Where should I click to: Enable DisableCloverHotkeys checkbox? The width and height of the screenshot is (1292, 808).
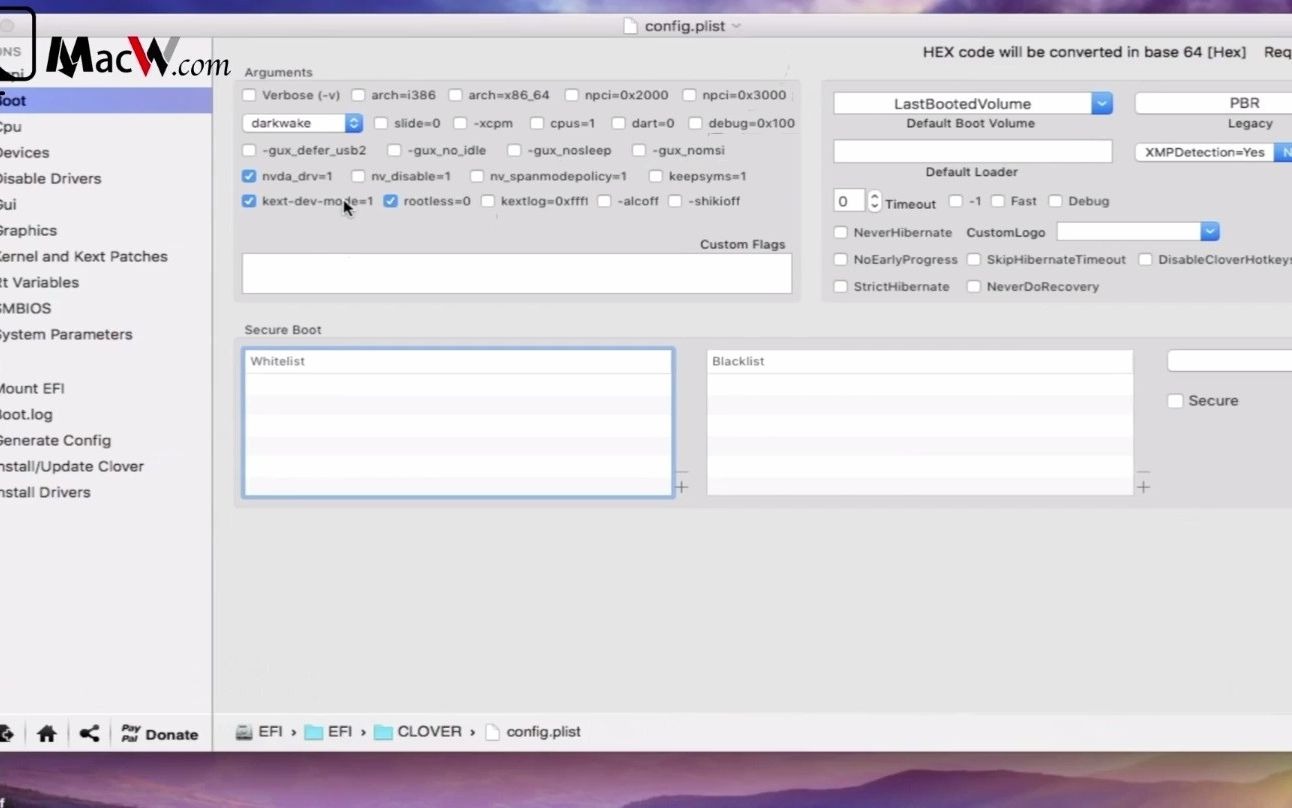click(1145, 259)
